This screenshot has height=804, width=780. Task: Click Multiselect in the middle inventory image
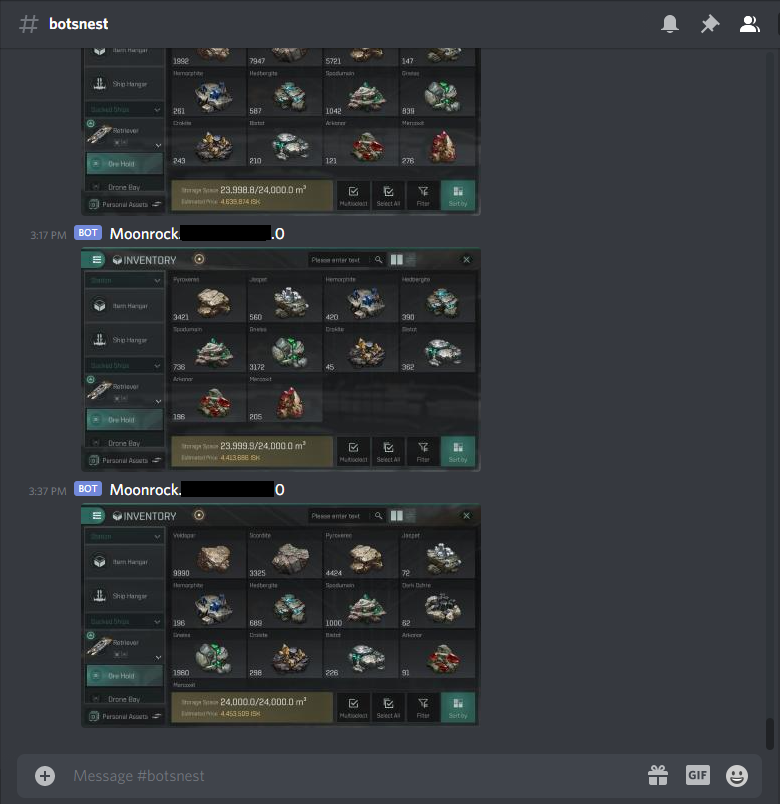pyautogui.click(x=353, y=452)
